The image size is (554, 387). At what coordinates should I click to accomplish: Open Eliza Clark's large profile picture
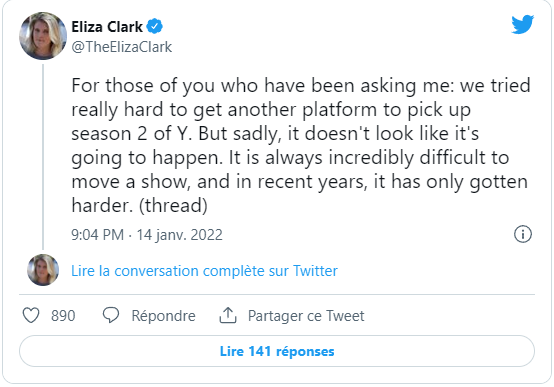coord(43,36)
